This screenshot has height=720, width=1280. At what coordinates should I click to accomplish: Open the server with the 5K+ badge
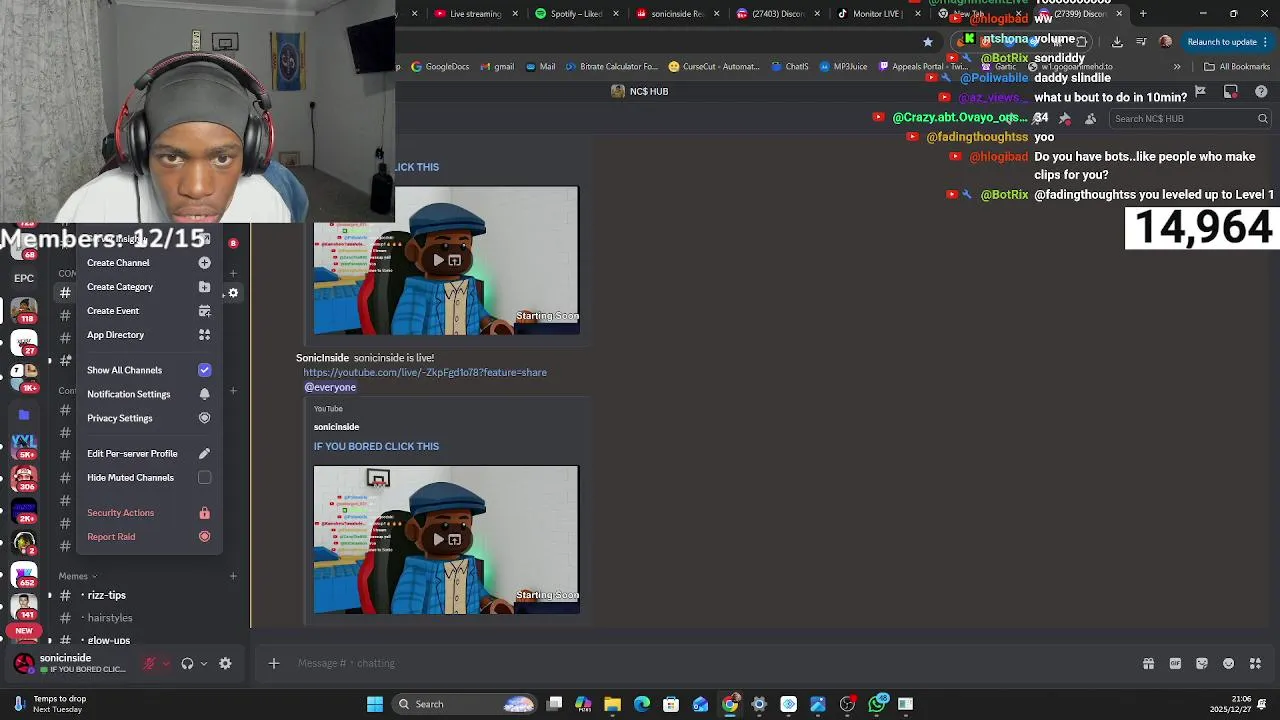click(x=24, y=443)
